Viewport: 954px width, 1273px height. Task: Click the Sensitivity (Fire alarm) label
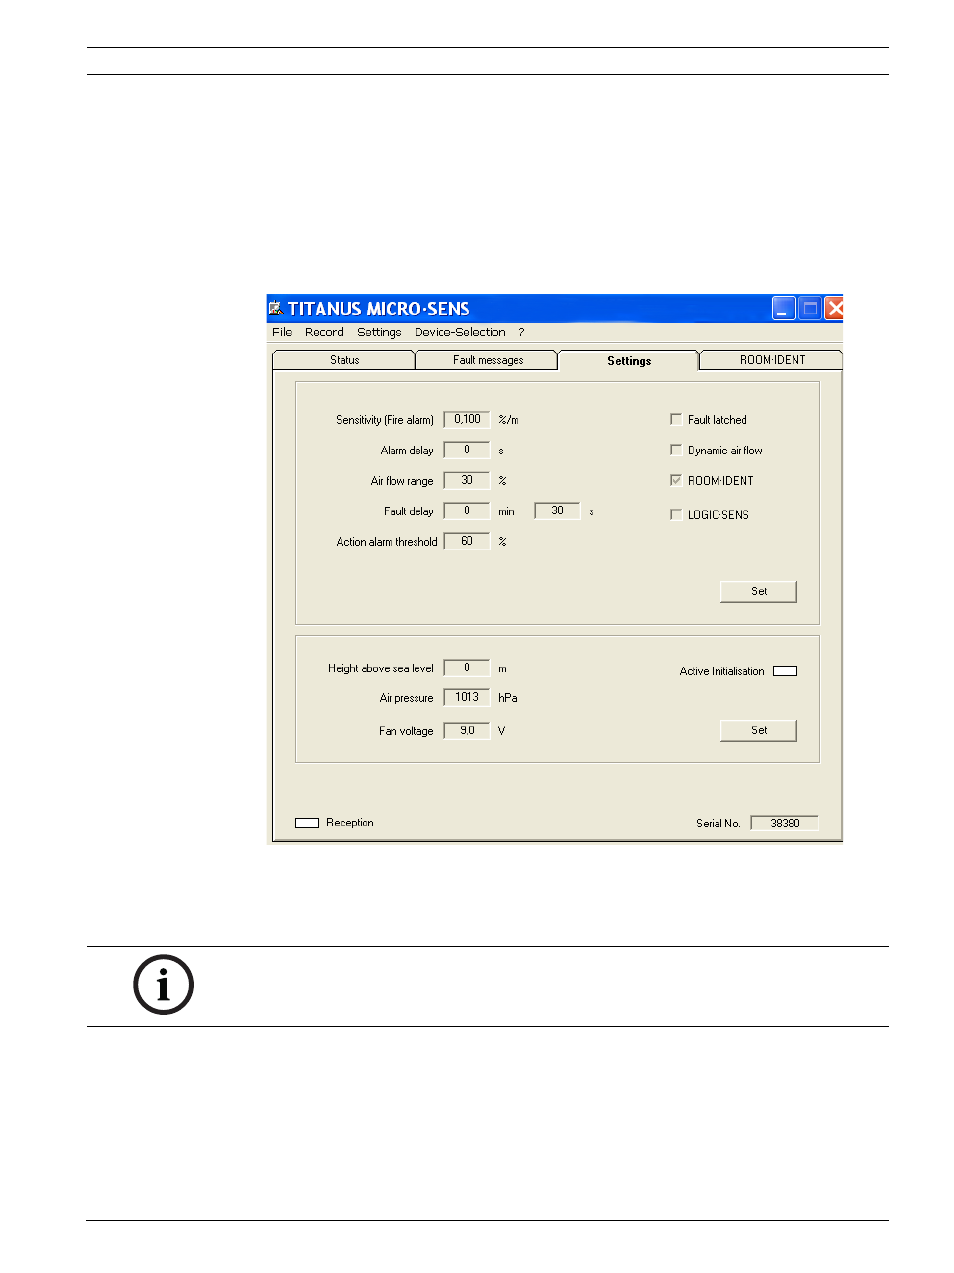[385, 420]
